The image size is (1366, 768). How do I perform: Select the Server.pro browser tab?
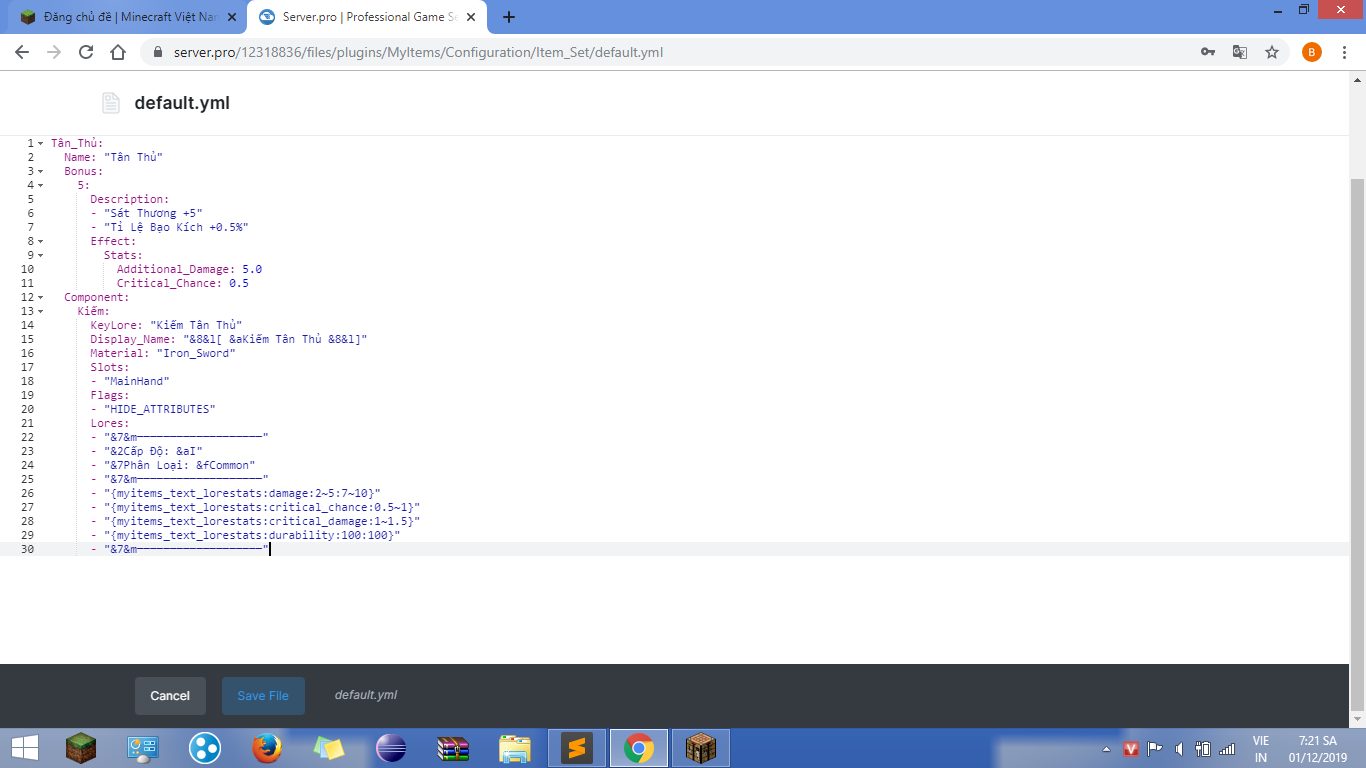pos(365,17)
